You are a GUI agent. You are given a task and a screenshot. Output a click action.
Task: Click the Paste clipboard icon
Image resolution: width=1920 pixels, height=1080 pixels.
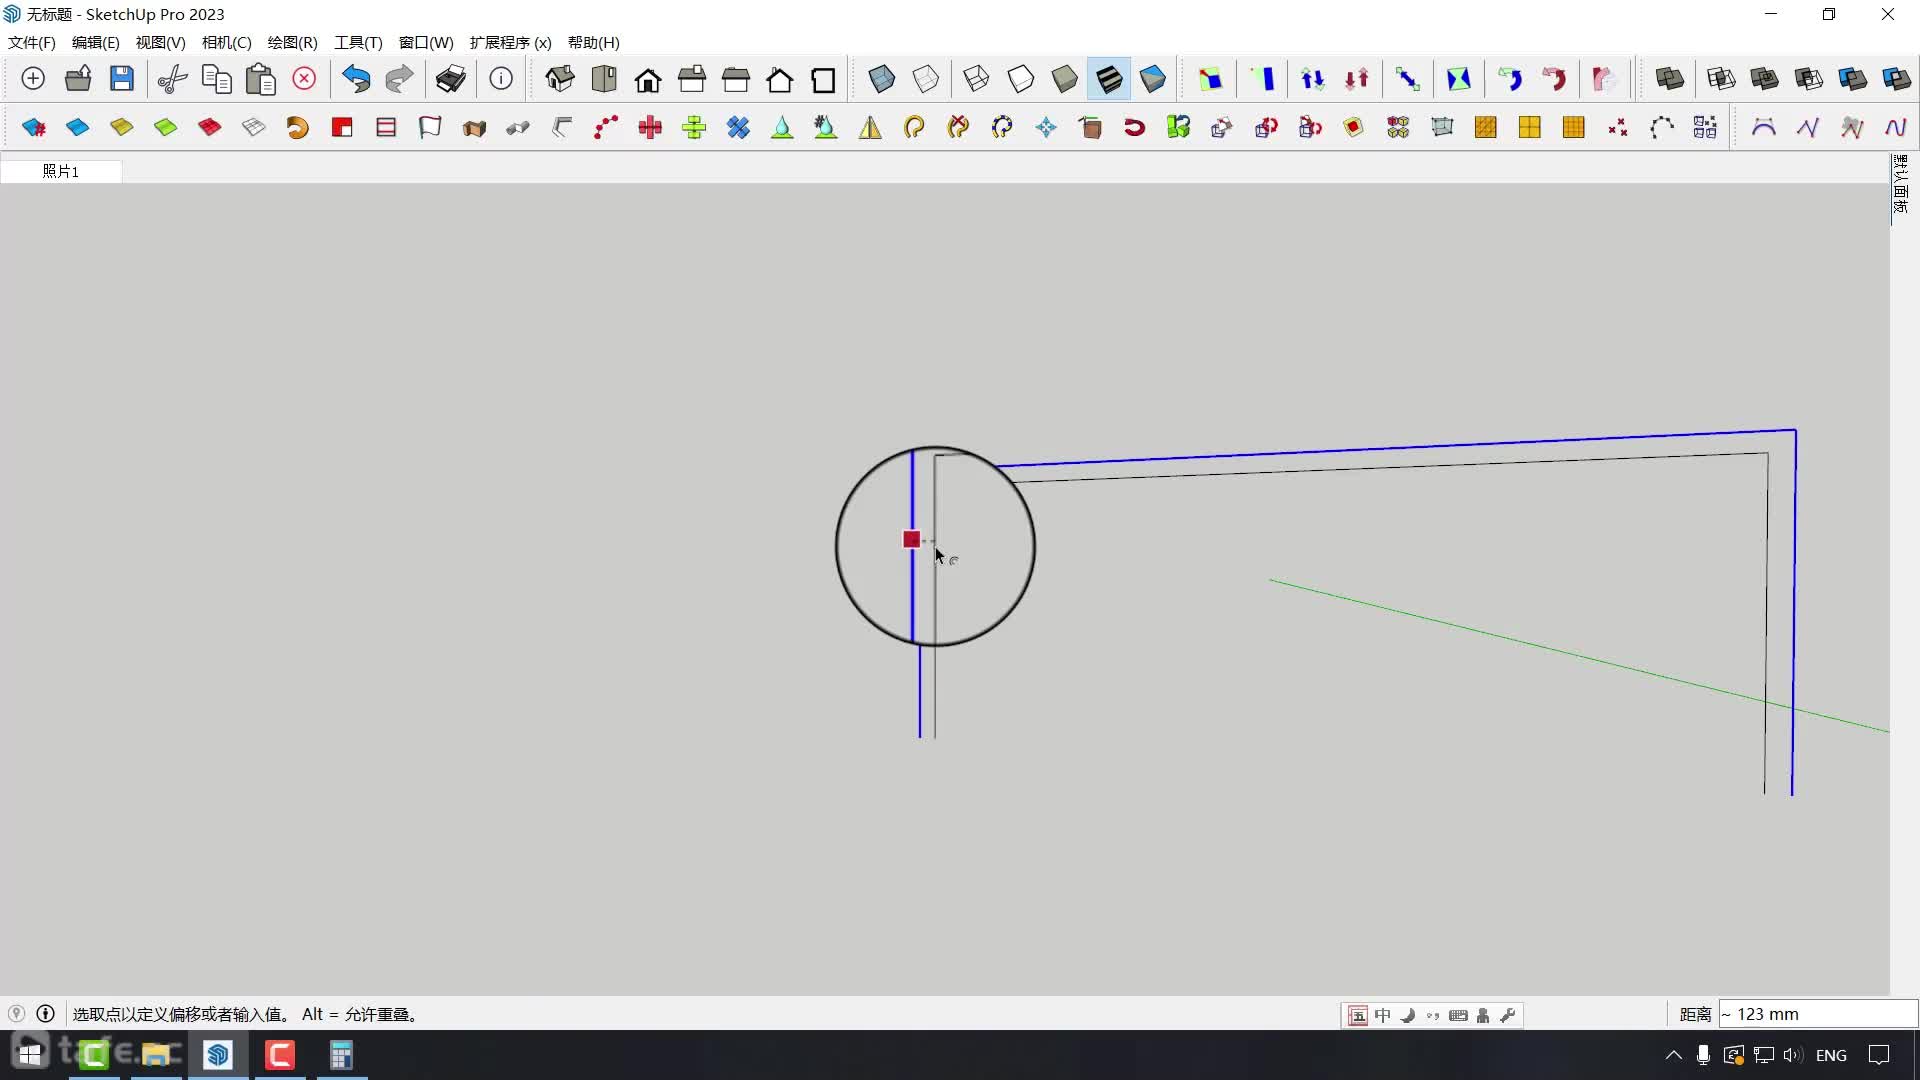pyautogui.click(x=261, y=79)
